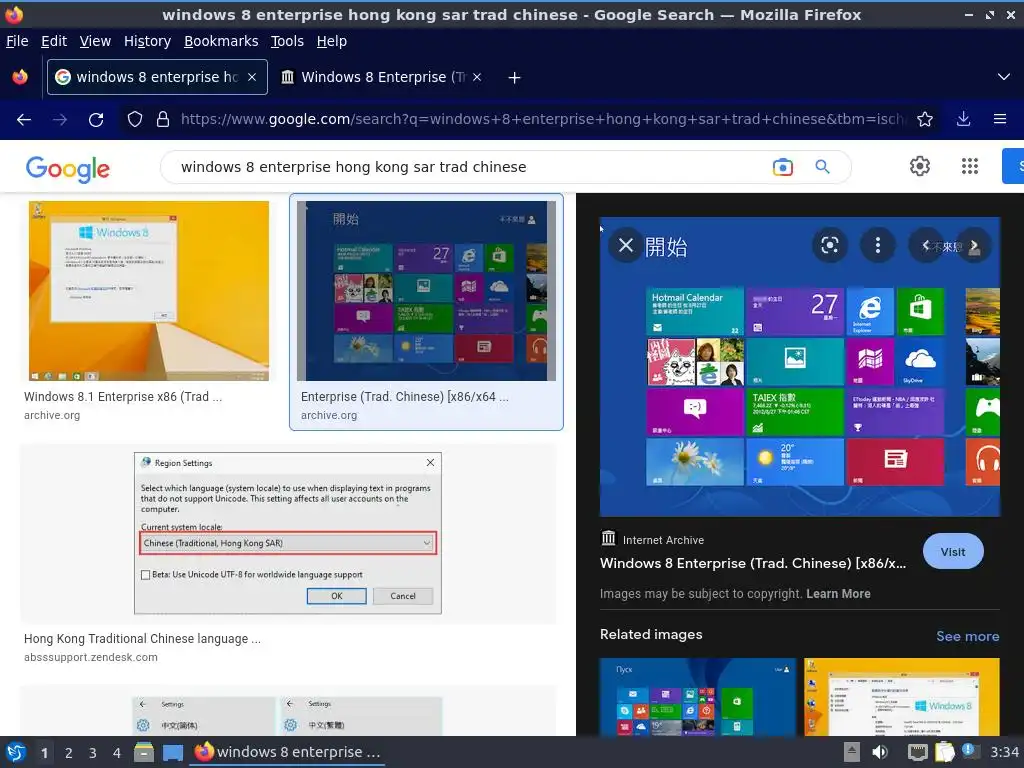Viewport: 1024px width, 768px height.
Task: Open the Firefox hamburger application menu
Action: pyautogui.click(x=1000, y=119)
